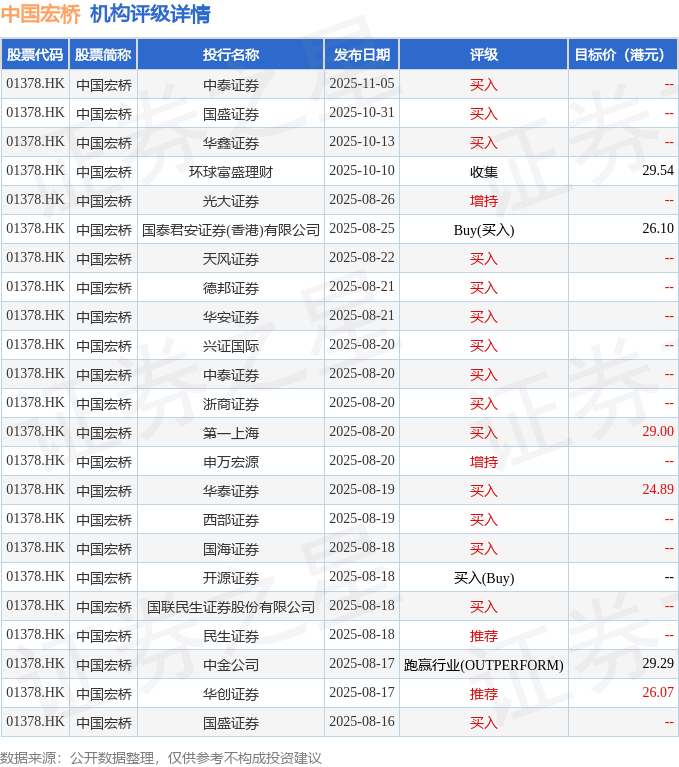Click the 股票简称 column header

click(x=103, y=54)
